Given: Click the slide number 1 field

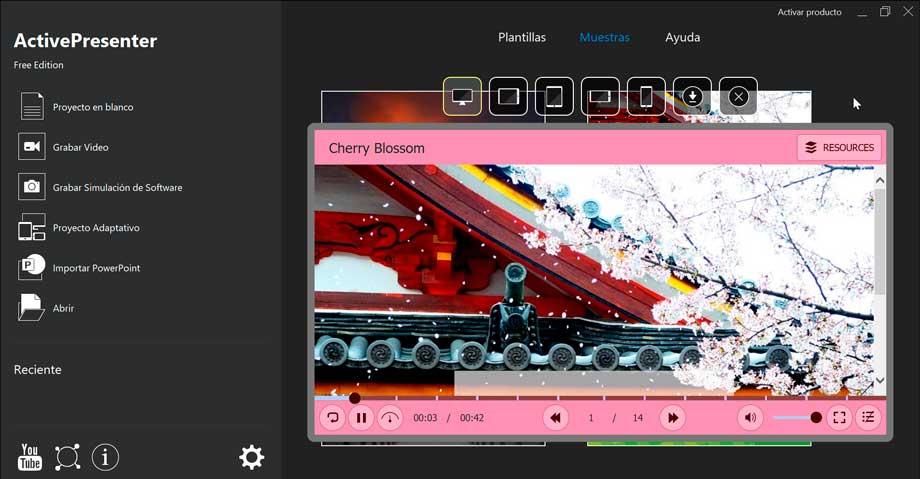Looking at the screenshot, I should [591, 418].
